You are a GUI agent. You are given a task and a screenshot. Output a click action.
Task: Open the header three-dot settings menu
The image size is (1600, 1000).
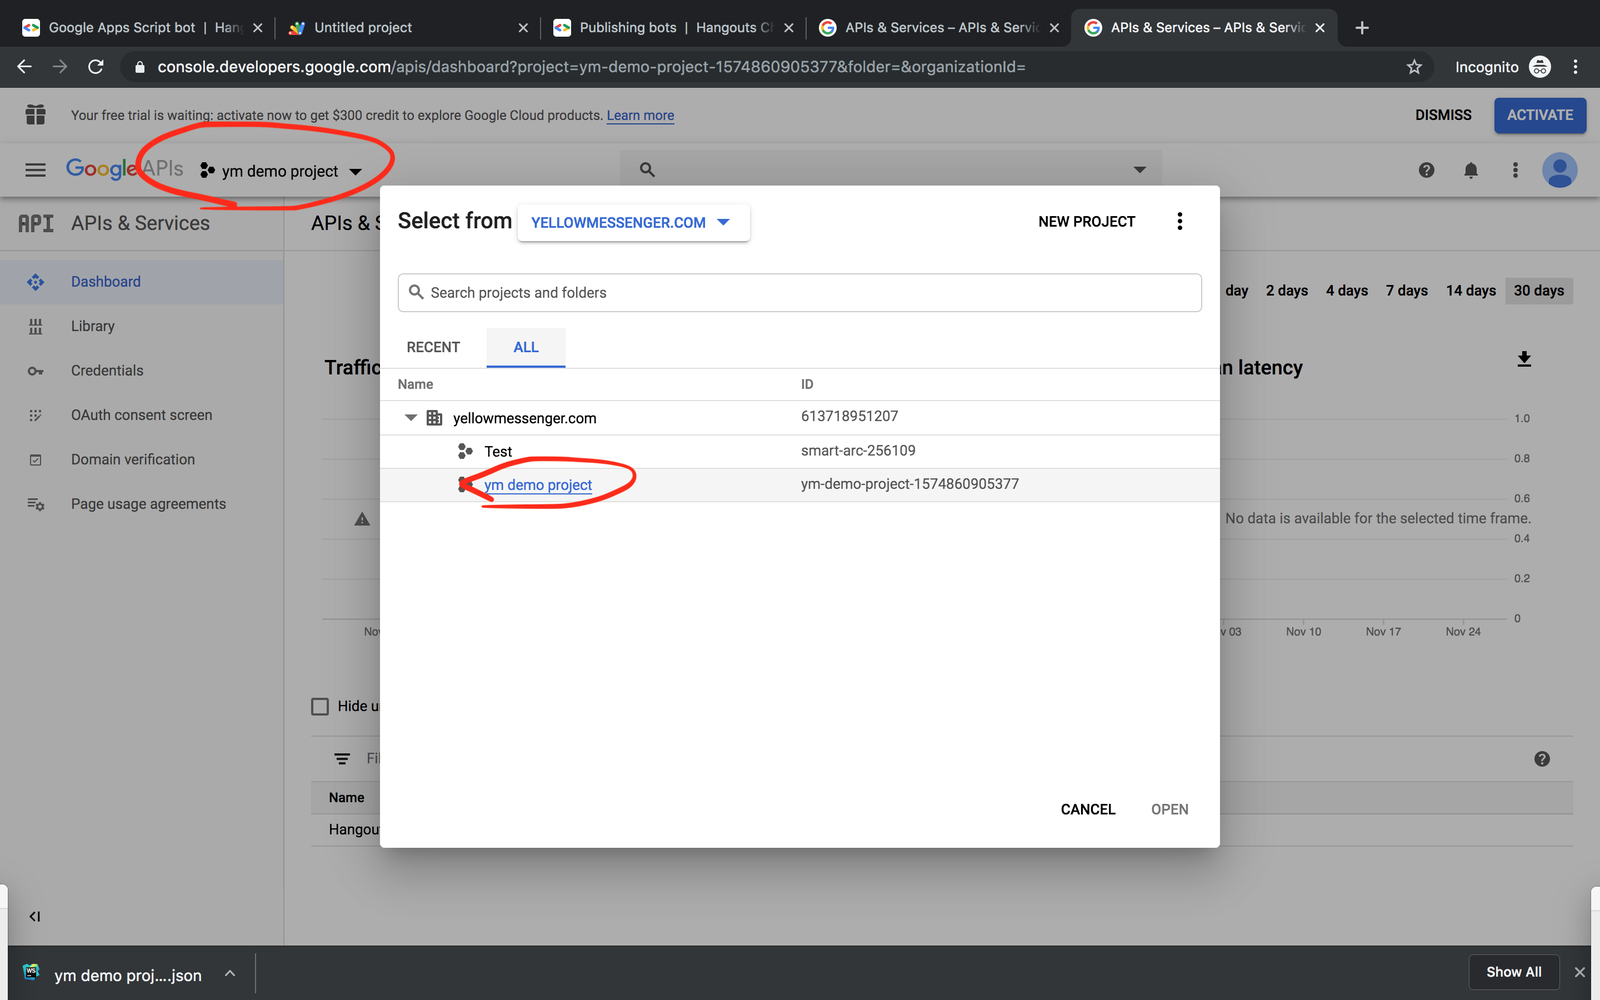[x=1515, y=170]
